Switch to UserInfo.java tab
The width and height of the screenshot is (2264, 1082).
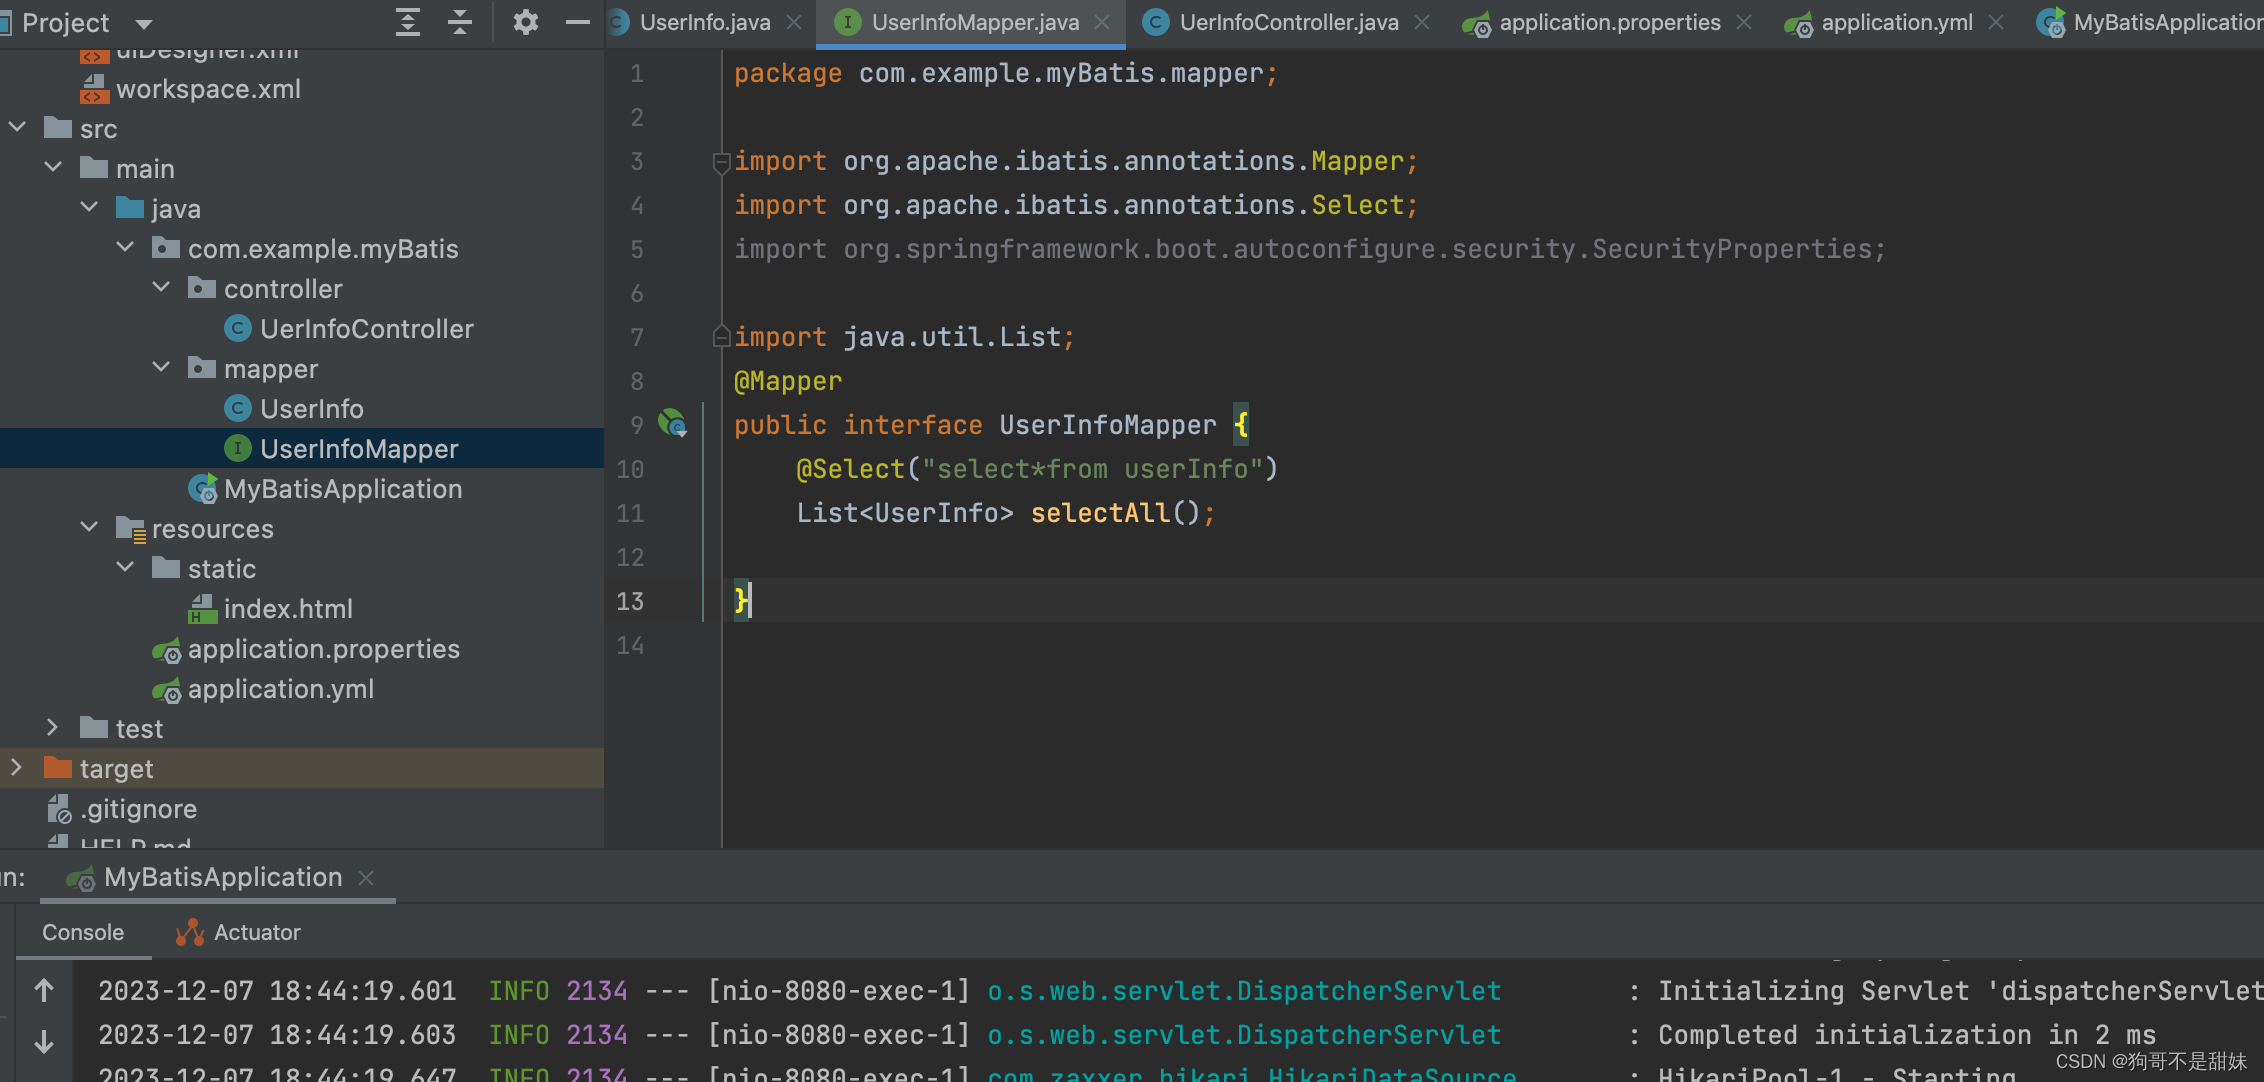coord(705,22)
